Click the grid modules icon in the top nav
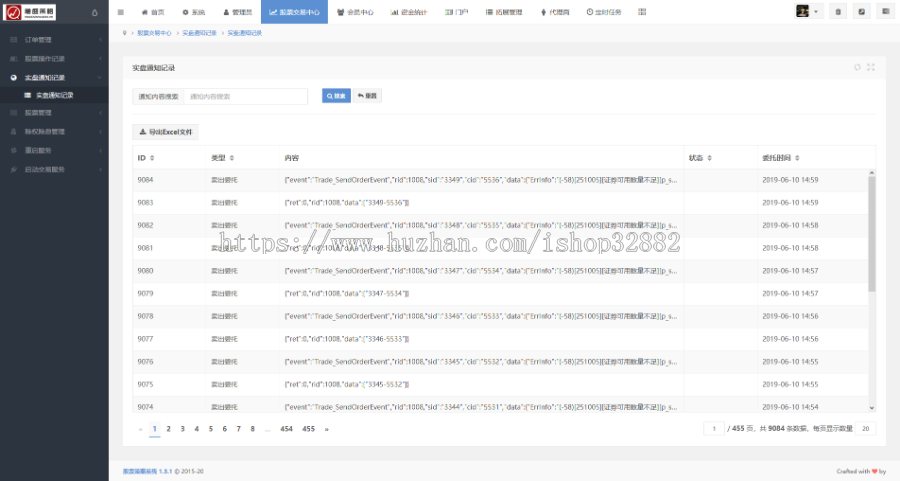 (x=642, y=12)
